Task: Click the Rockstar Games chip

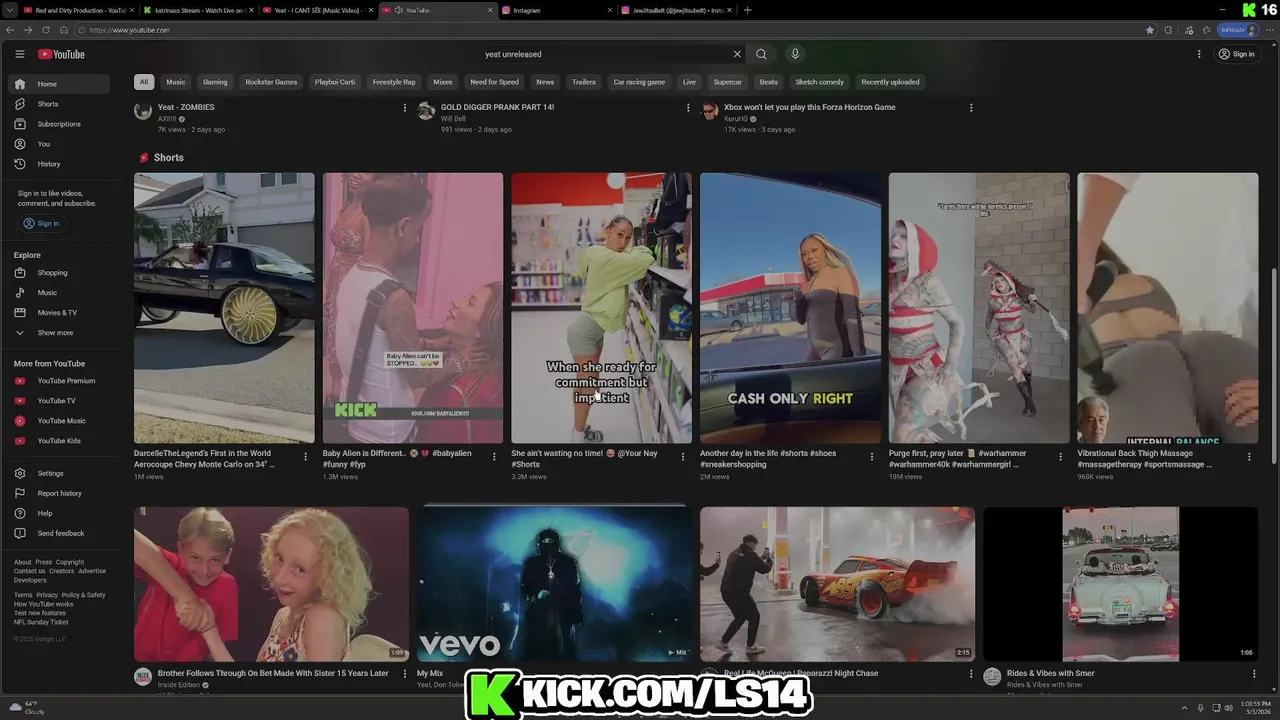Action: pos(271,82)
